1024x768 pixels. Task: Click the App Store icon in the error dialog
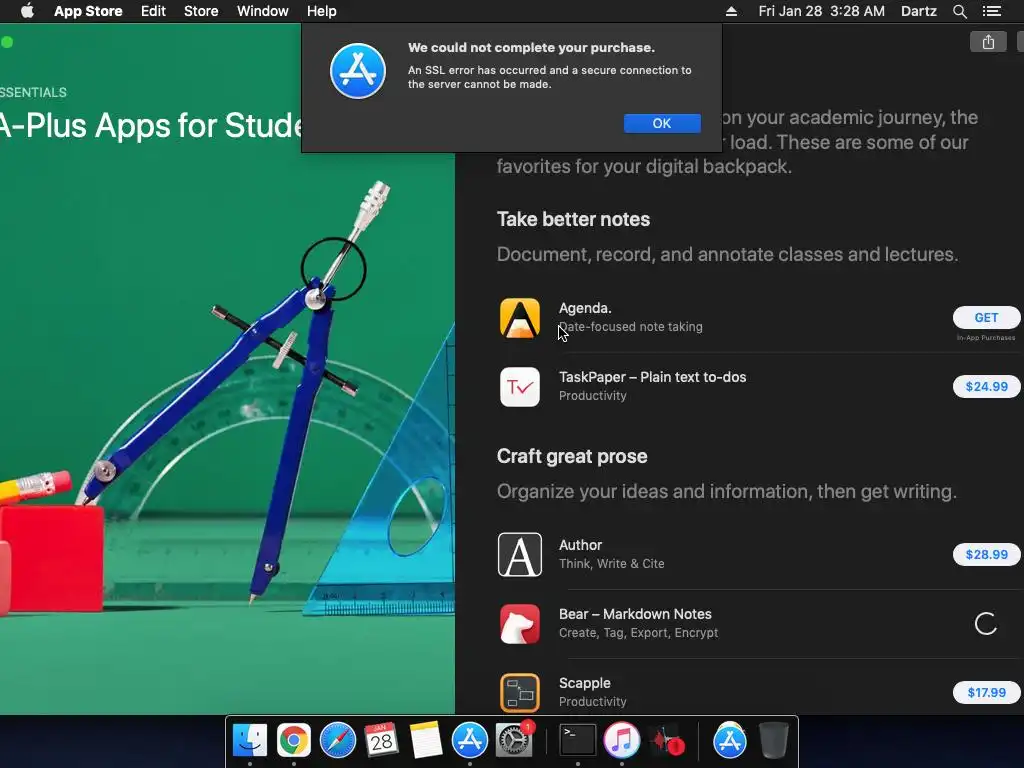point(357,71)
